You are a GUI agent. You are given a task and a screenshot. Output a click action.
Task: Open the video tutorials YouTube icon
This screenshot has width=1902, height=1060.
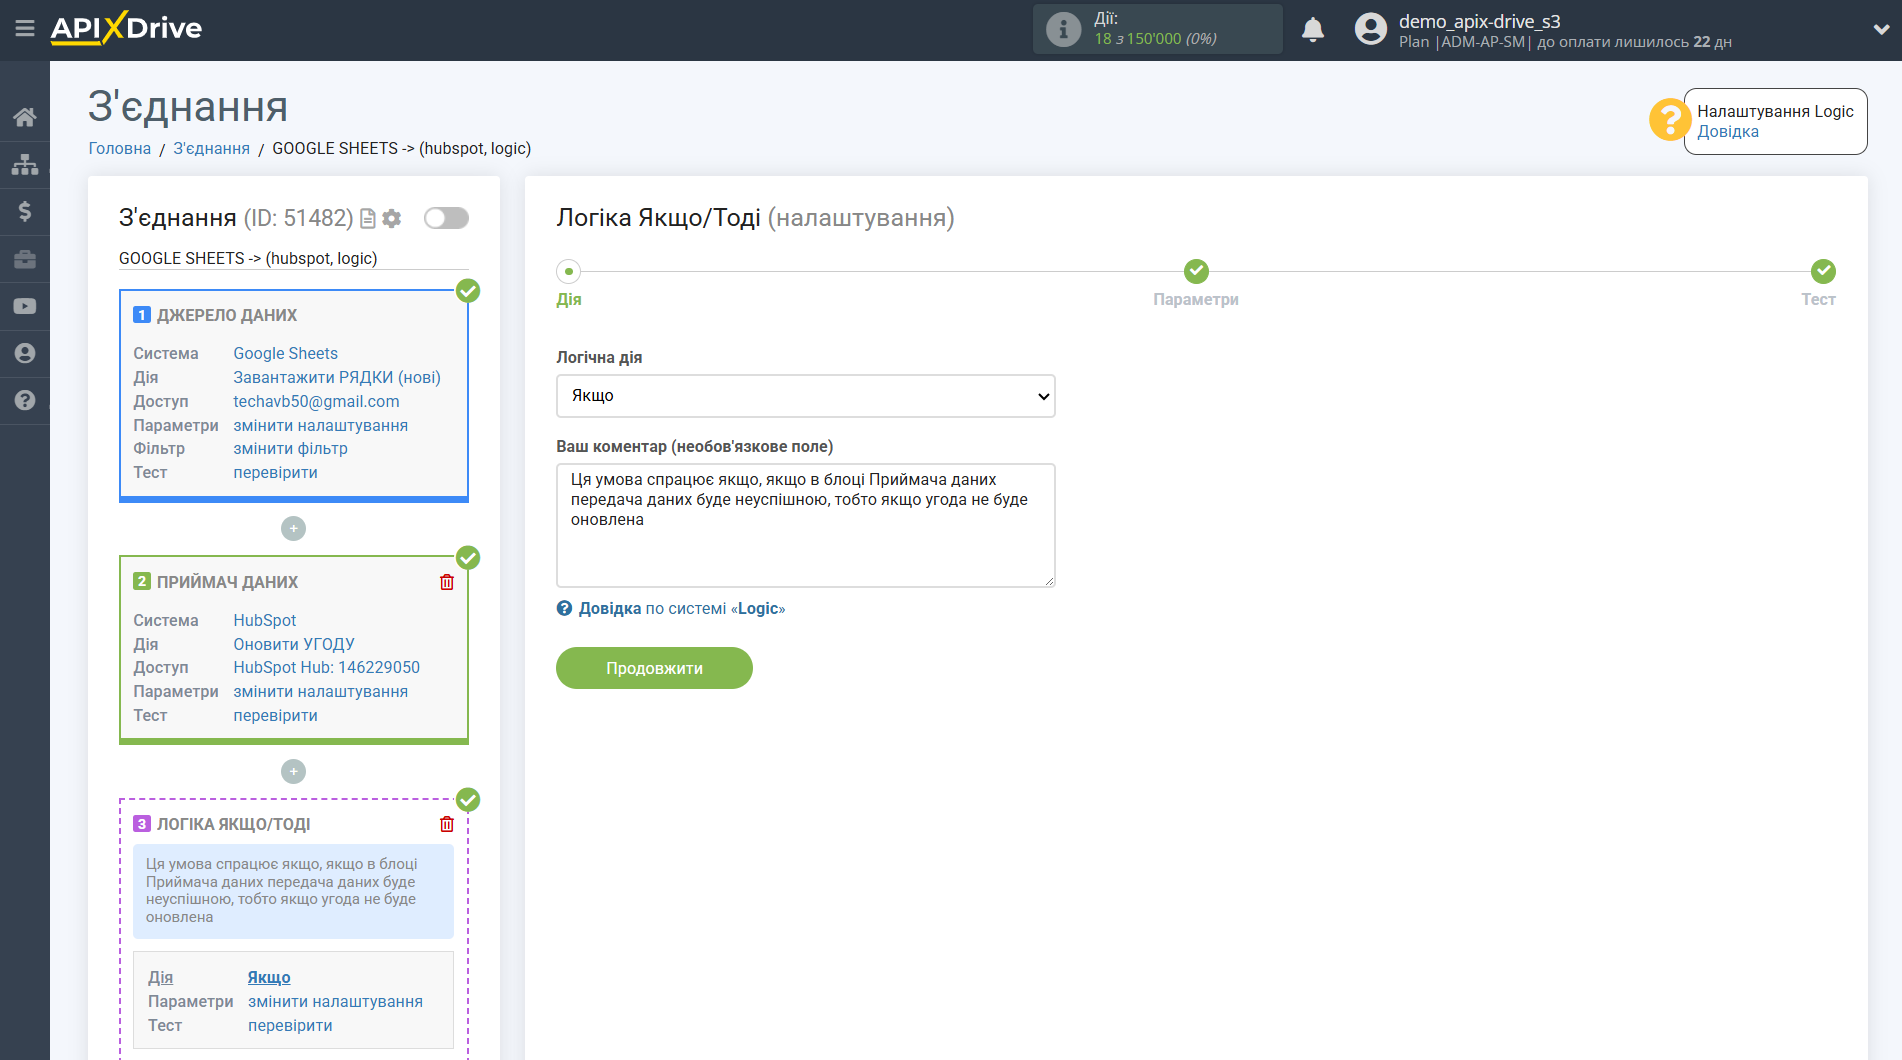(25, 306)
